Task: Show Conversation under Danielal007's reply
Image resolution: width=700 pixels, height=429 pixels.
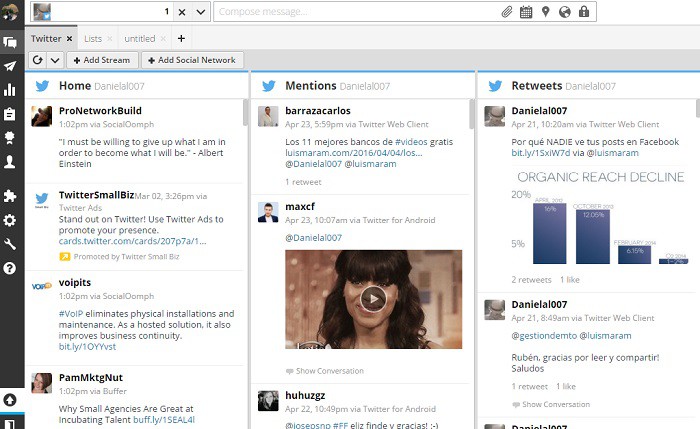Action: (551, 404)
